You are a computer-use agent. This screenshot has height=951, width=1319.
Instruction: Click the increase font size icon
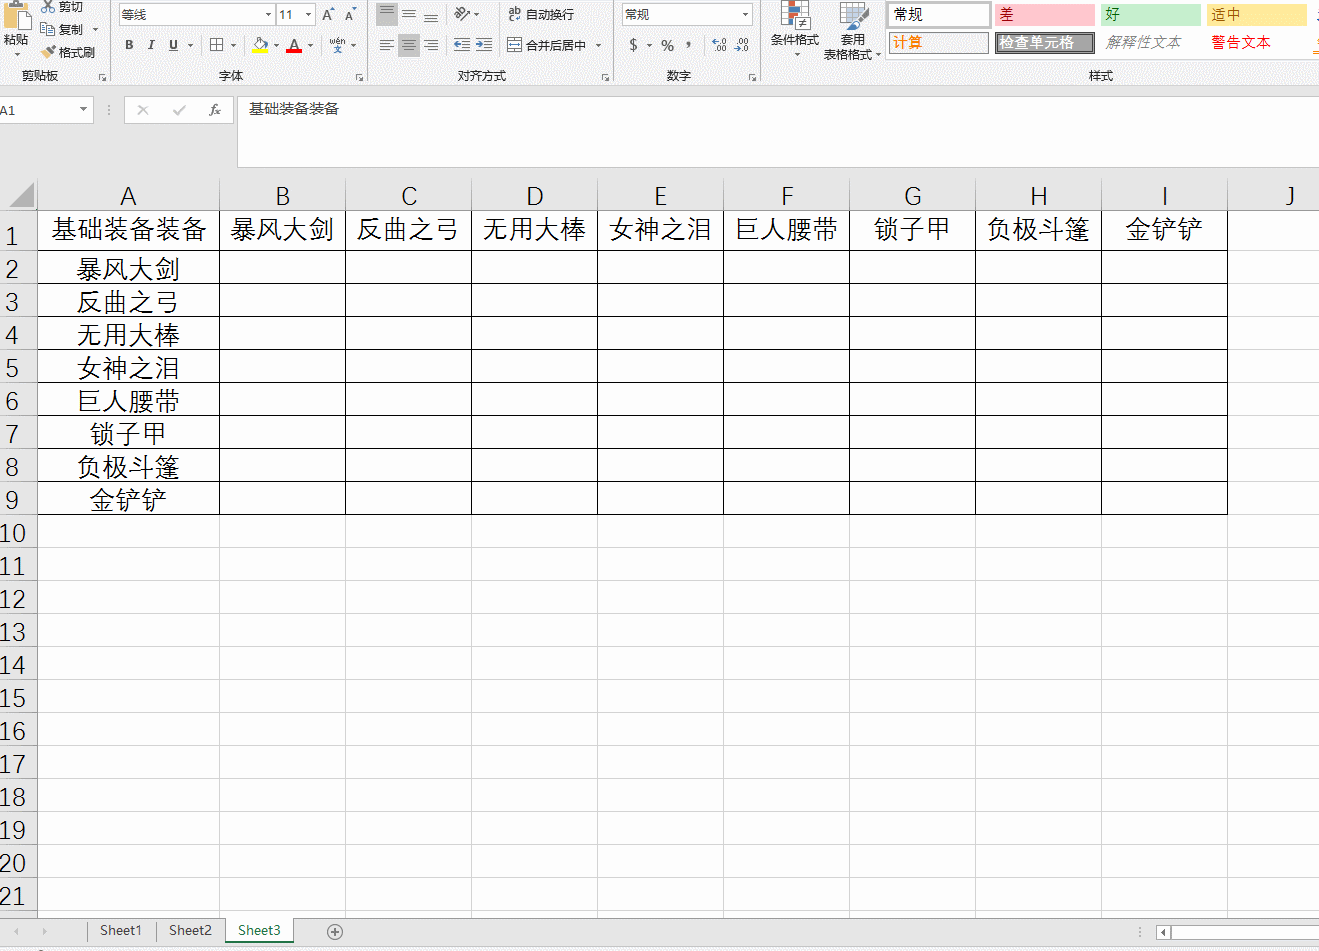coord(328,15)
